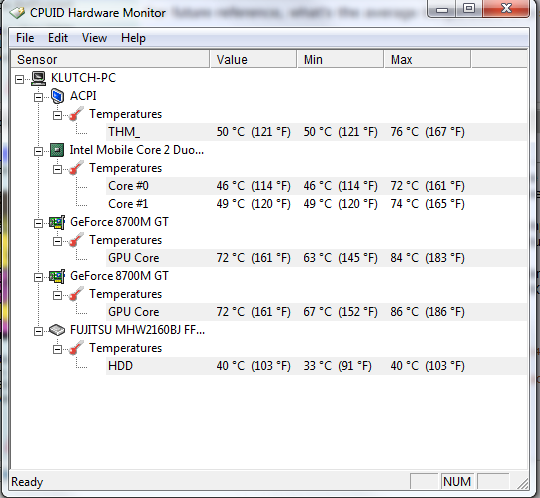Screen dimensions: 540x498
Task: Click the window resize grip corner
Action: [522, 483]
